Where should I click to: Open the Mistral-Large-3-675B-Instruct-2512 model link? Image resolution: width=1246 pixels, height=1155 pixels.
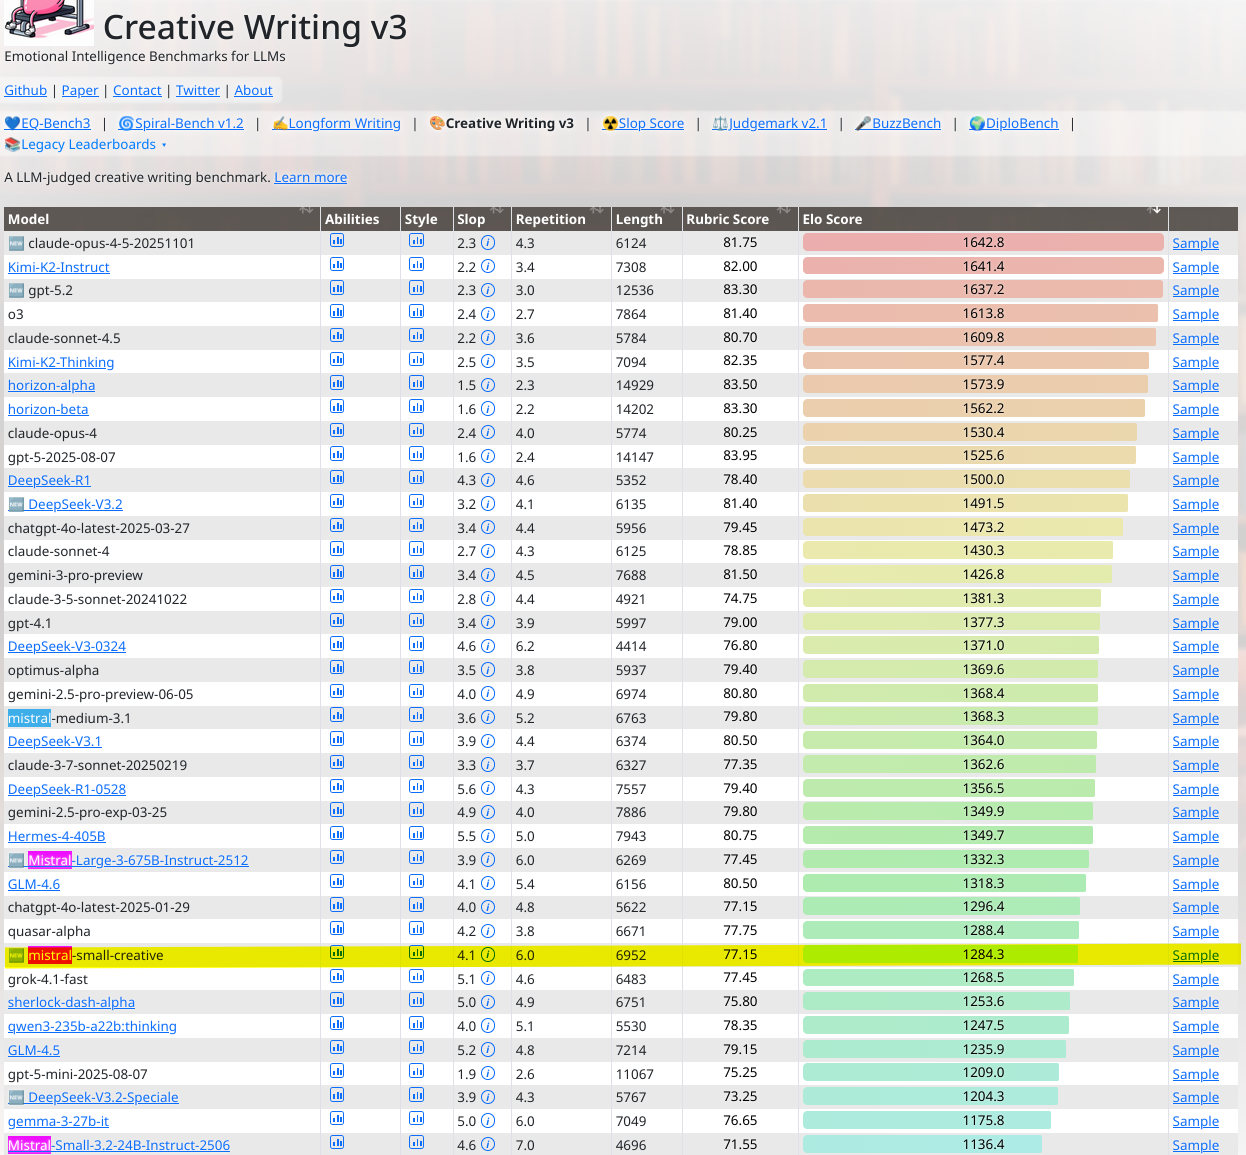click(x=138, y=860)
